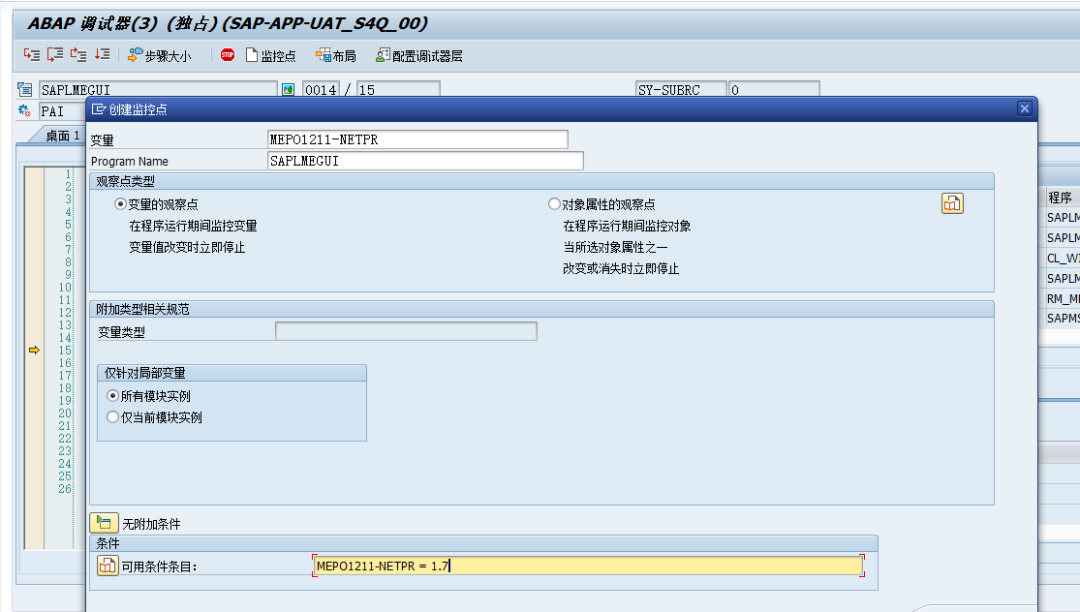Click the 布局 layout icon in the toolbar

(333, 56)
